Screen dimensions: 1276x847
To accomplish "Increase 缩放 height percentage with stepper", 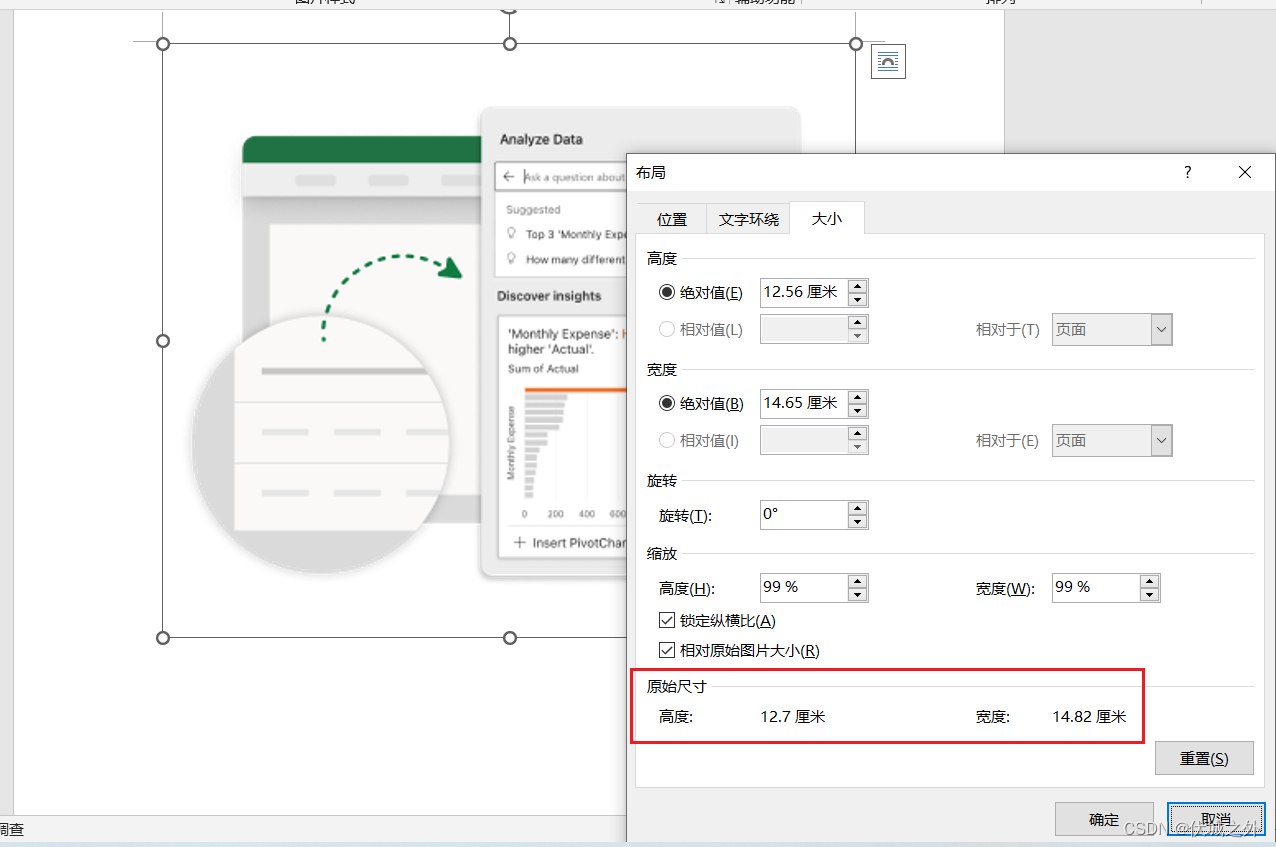I will [857, 582].
